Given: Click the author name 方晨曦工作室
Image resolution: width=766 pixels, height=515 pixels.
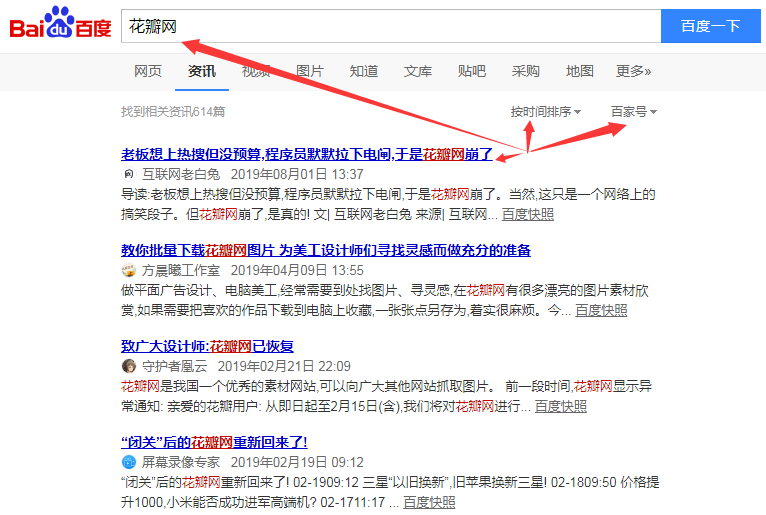Looking at the screenshot, I should coord(181,270).
